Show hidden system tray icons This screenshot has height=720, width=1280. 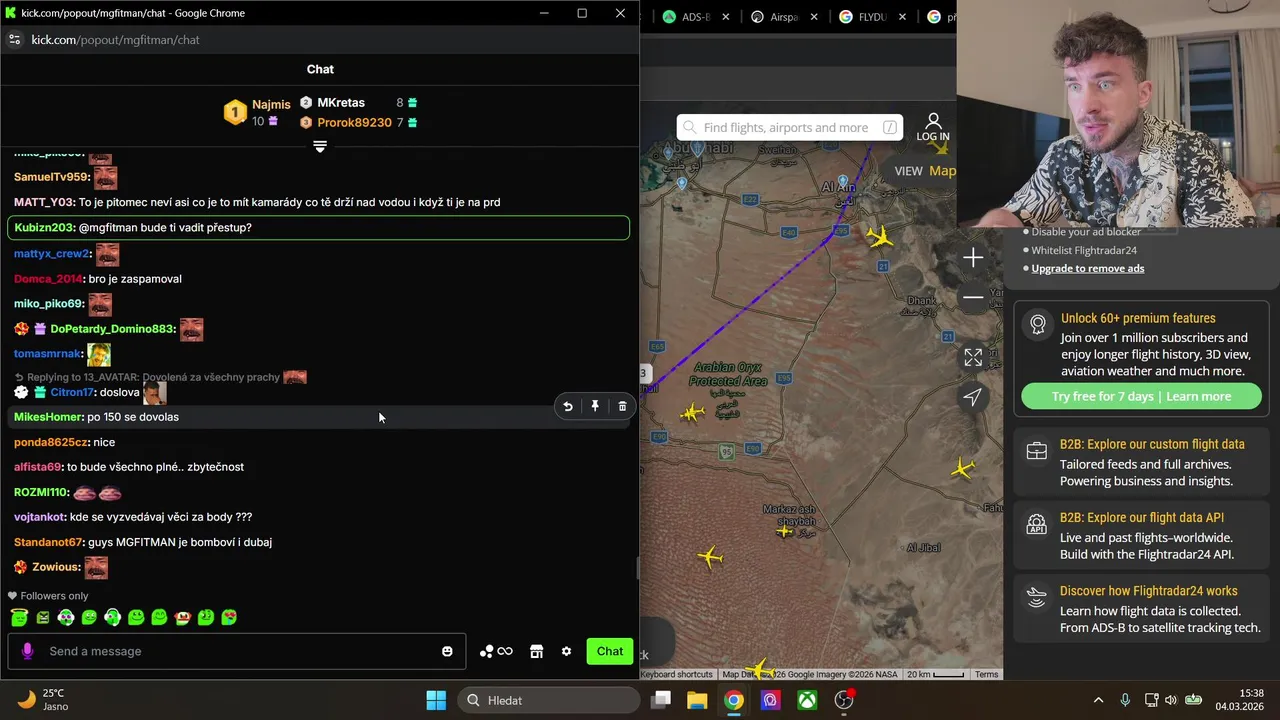coord(1098,700)
